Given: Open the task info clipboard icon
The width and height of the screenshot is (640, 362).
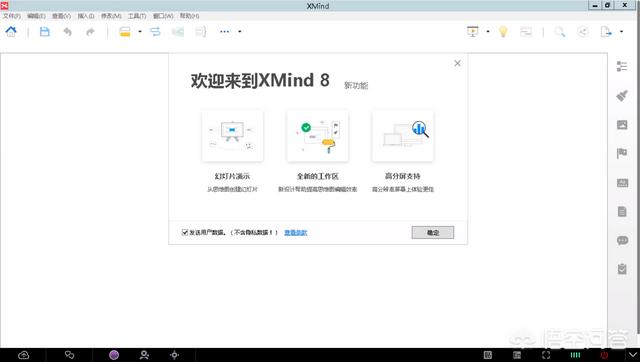Looking at the screenshot, I should tap(622, 269).
